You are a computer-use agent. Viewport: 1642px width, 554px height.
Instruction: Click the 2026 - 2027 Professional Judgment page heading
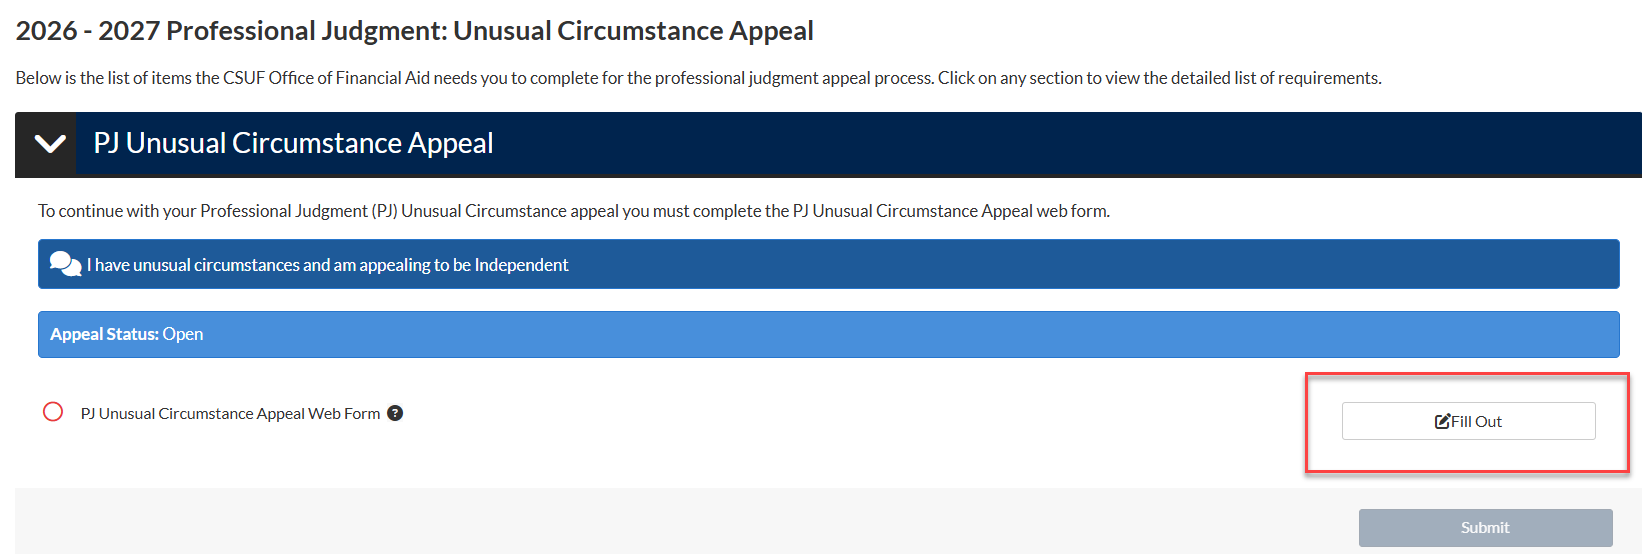414,31
